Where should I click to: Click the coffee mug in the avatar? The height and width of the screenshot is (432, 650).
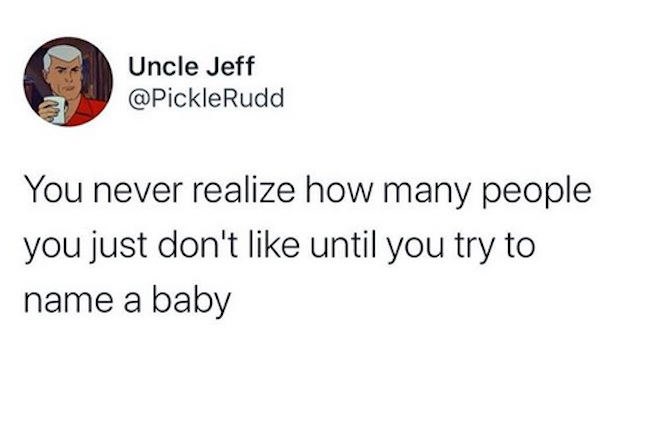pyautogui.click(x=57, y=108)
